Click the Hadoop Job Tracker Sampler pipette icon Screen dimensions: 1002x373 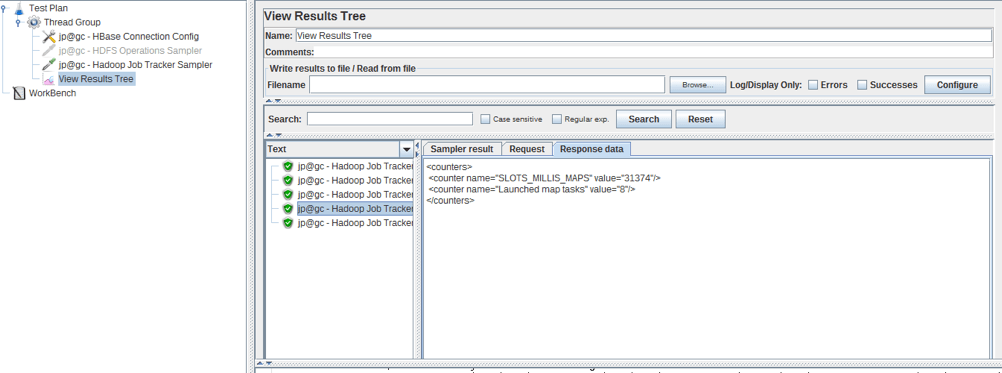pos(49,65)
